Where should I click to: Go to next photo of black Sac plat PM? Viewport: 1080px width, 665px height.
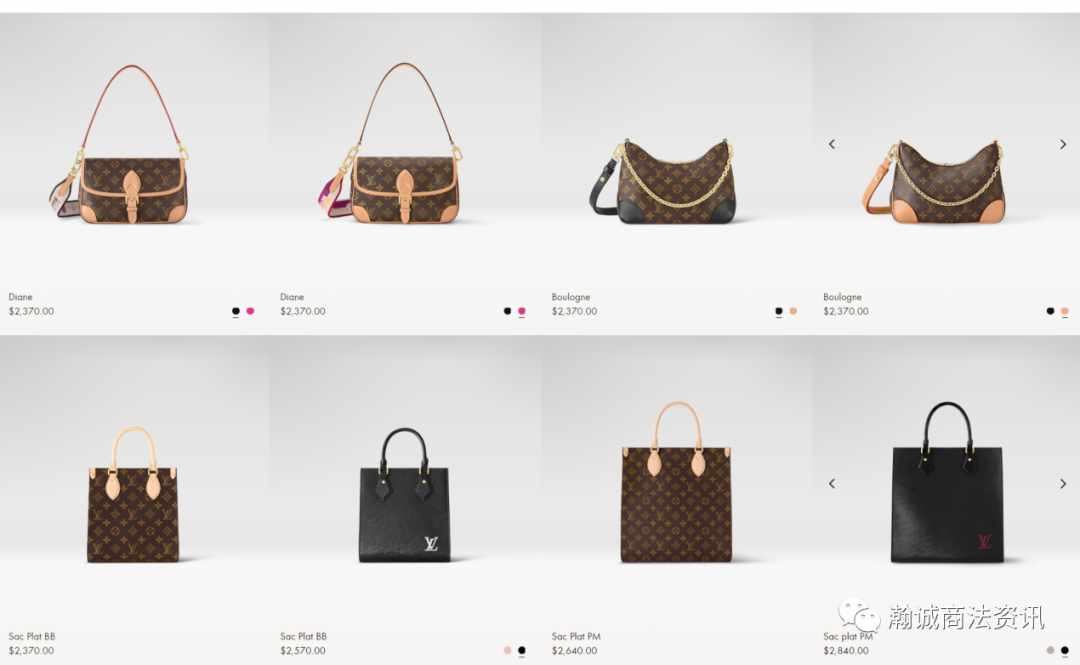[x=1063, y=484]
